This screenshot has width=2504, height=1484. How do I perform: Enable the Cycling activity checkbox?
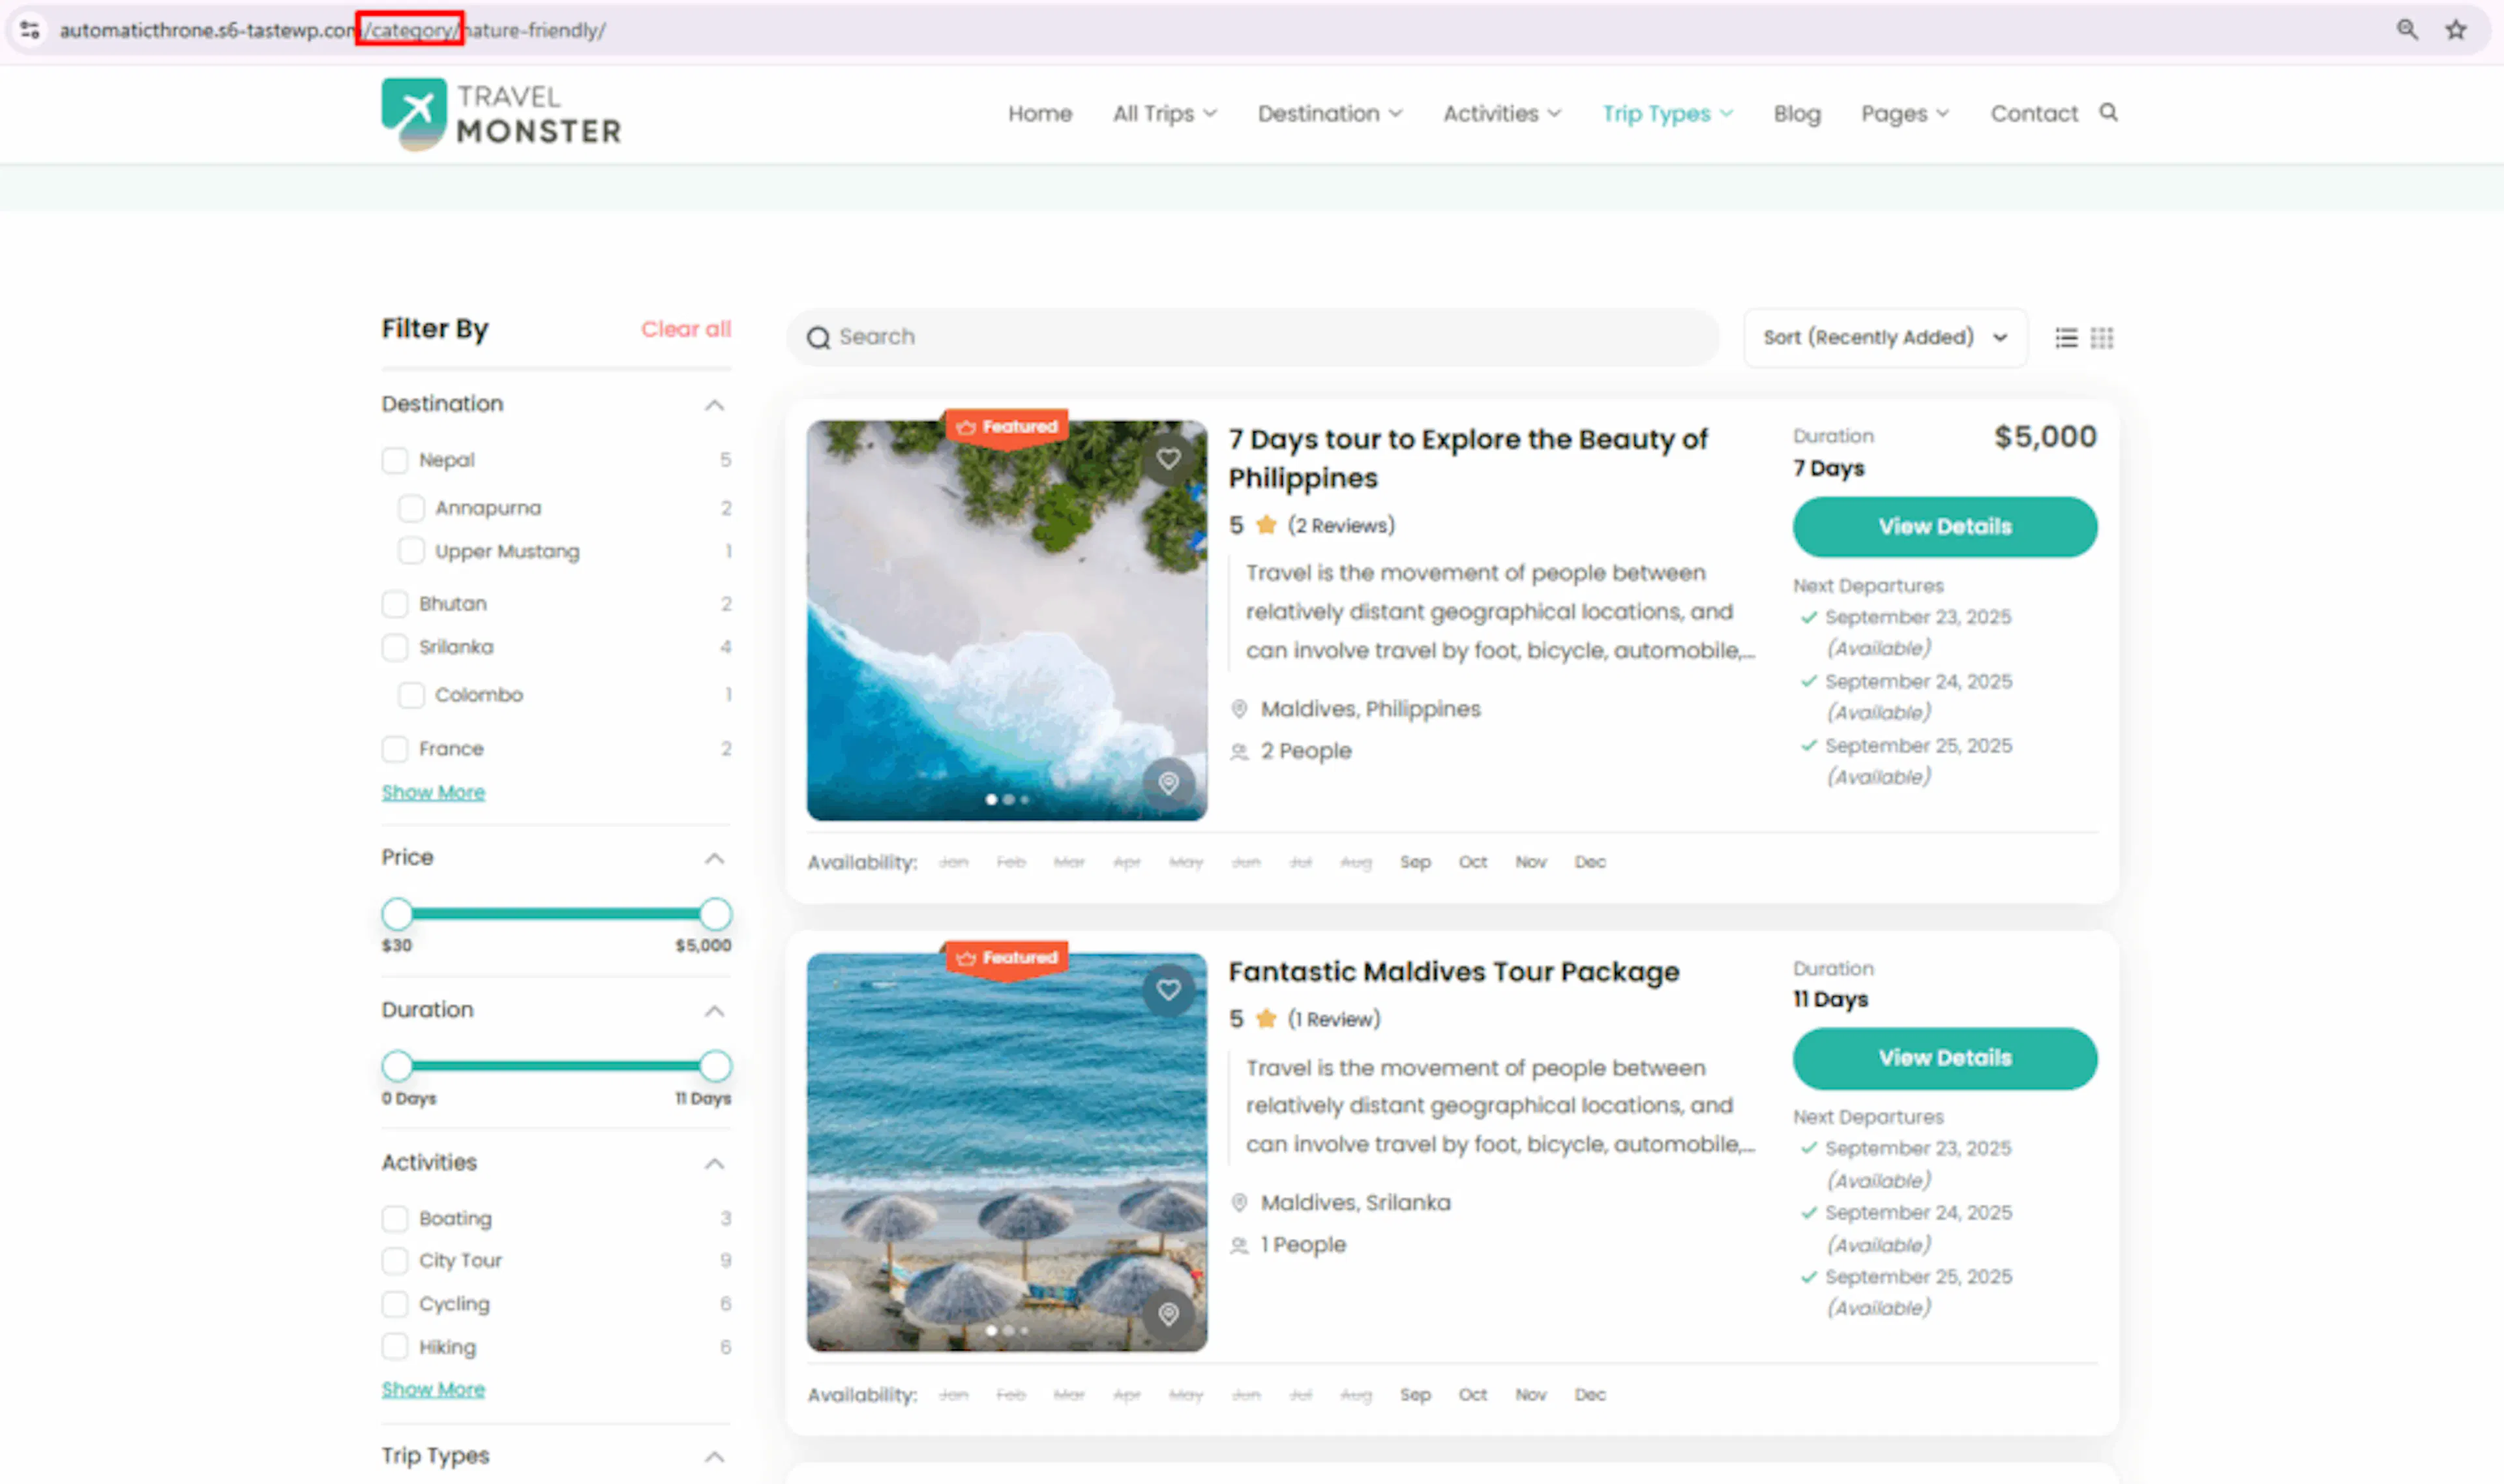click(395, 1304)
